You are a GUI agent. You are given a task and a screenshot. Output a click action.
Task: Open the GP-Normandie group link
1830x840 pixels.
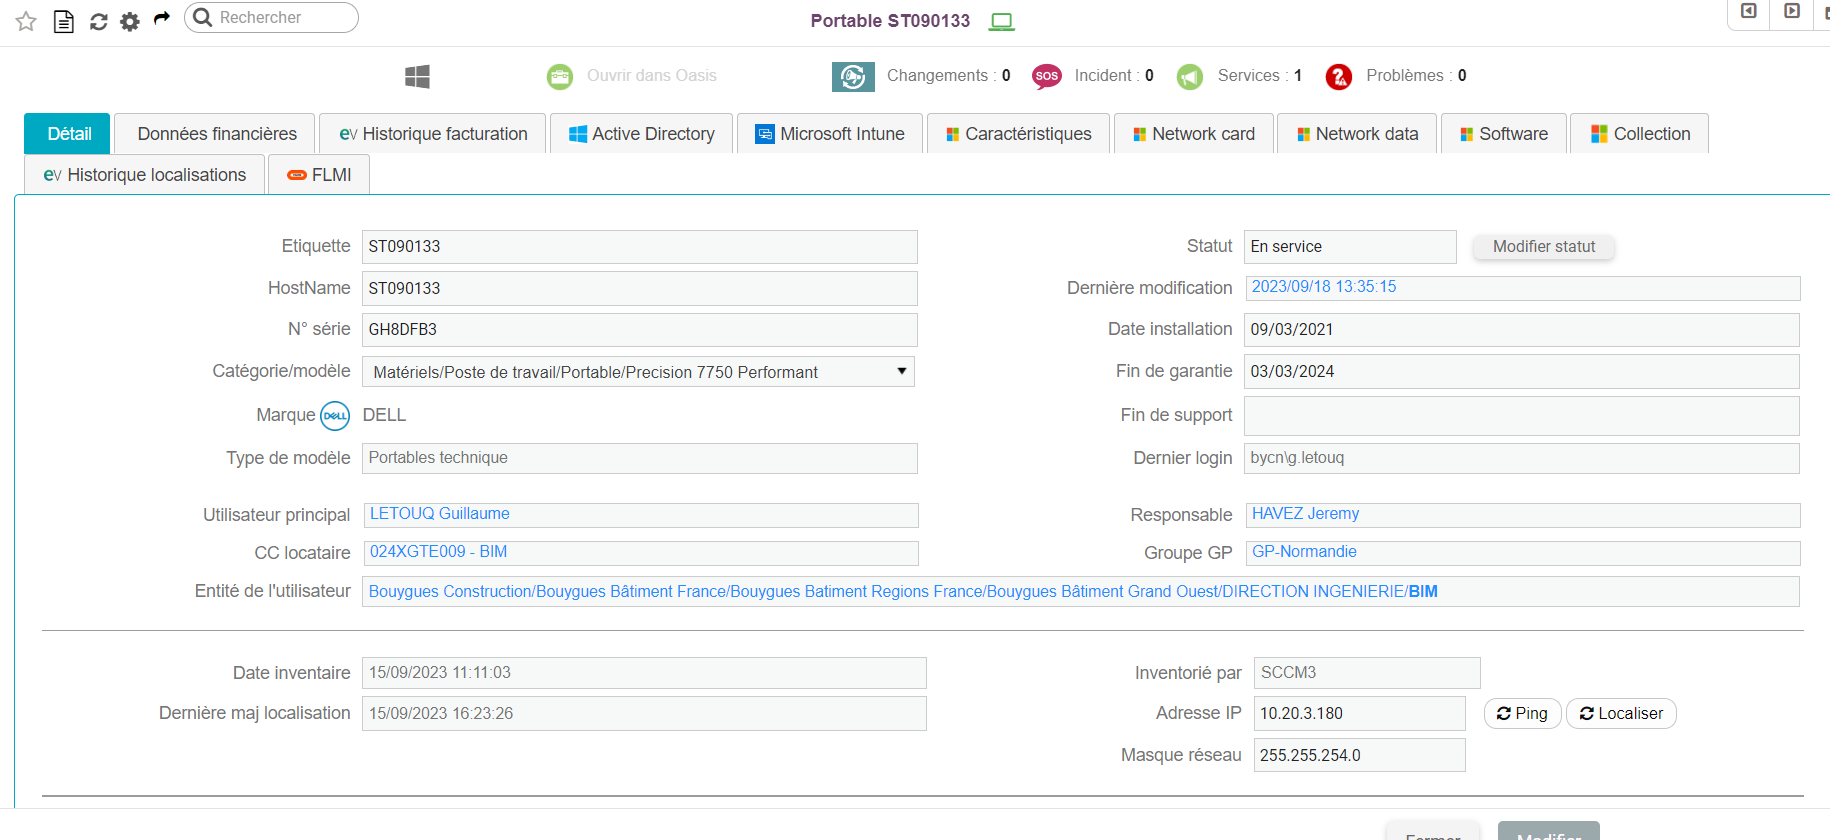(x=1304, y=552)
